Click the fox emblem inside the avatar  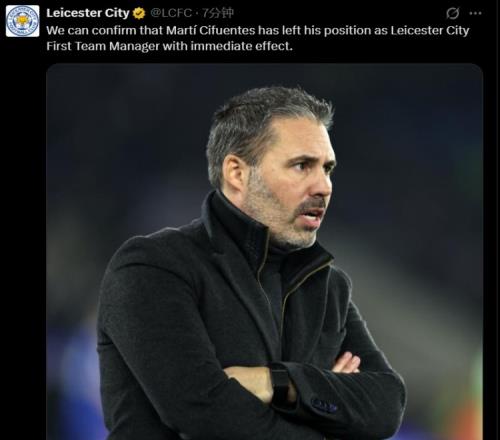point(22,21)
